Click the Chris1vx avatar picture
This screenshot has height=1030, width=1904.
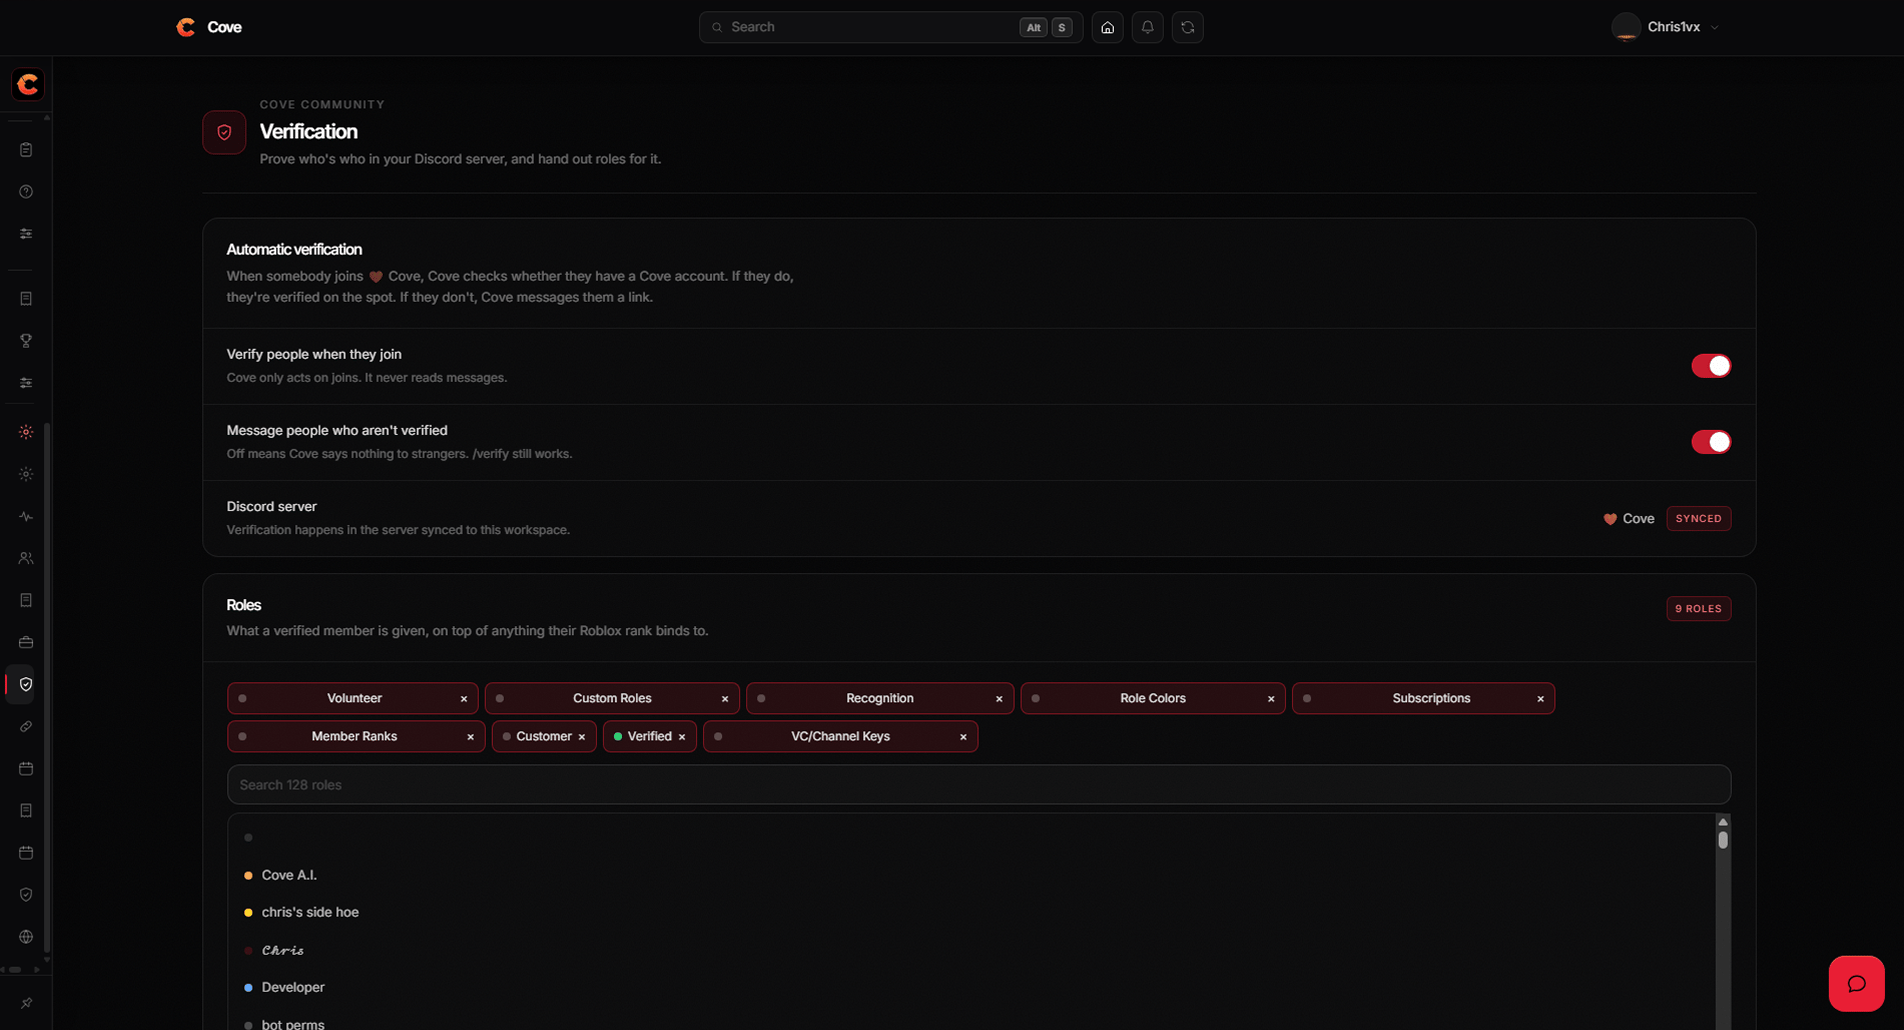(1626, 27)
